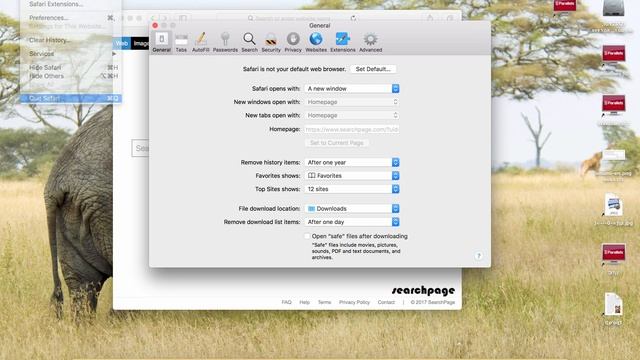This screenshot has height=360, width=640.
Task: Click the Set to Current Page button
Action: coord(337,143)
